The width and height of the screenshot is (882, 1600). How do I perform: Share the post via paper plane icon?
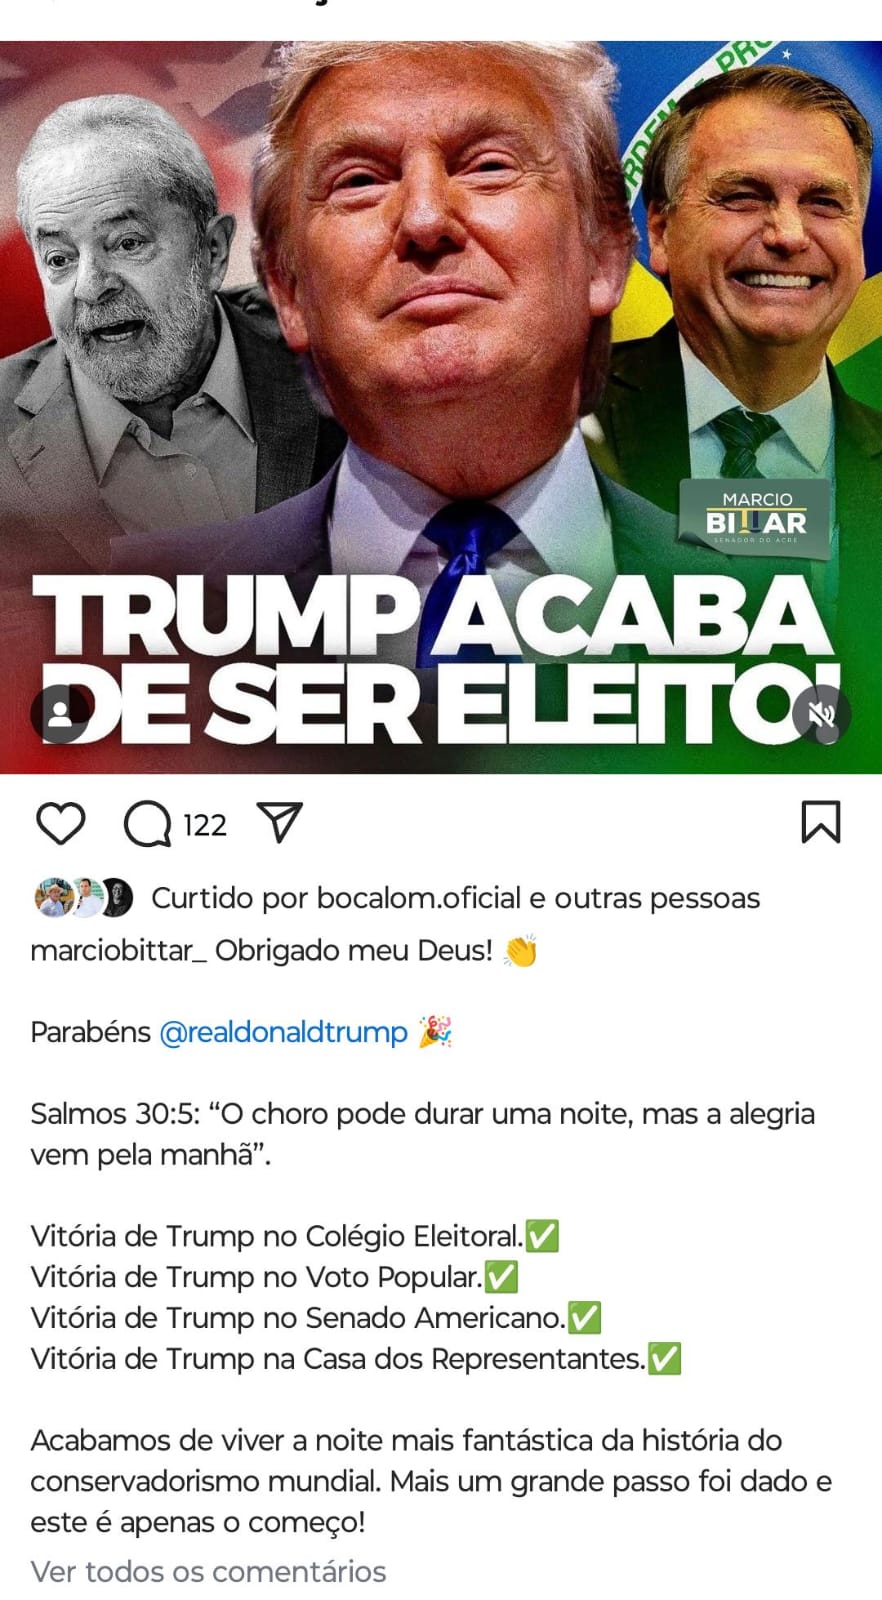coord(280,823)
